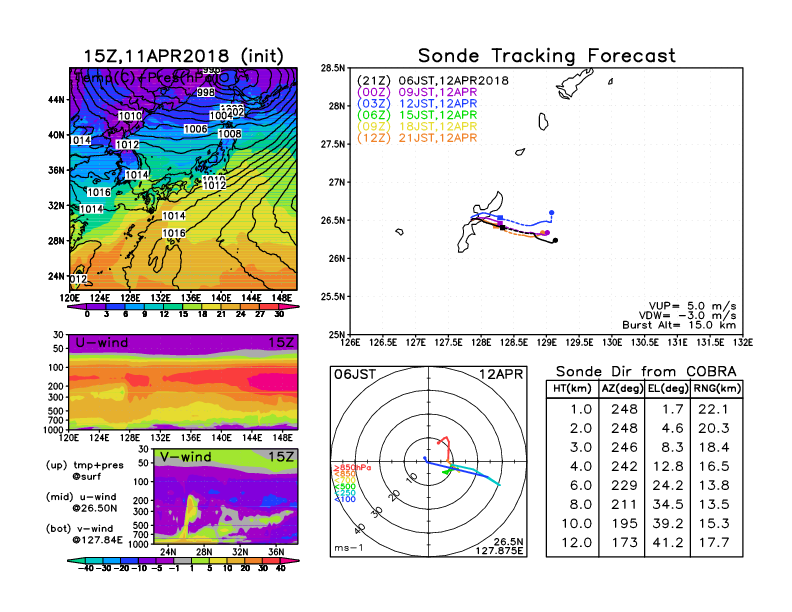
Task: Click the "12APR" label in the hodograph
Action: click(x=501, y=375)
